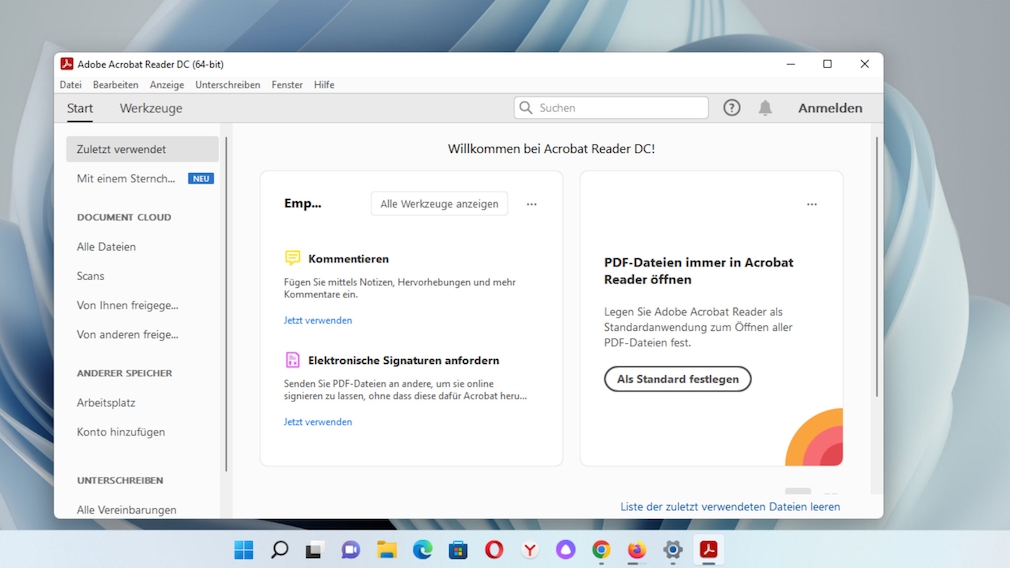Click the Elektronische Signaturen anfordern icon
The image size is (1010, 568).
coord(292,360)
